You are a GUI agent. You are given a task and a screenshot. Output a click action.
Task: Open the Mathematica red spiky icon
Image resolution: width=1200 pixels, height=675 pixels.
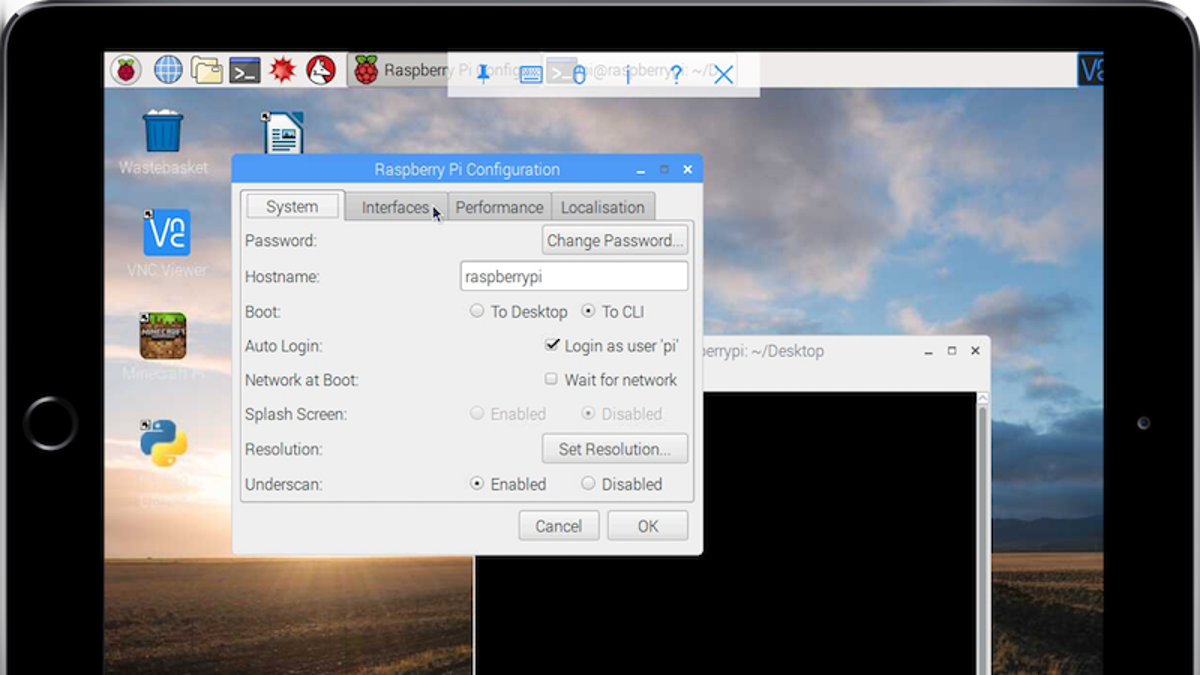(x=283, y=70)
